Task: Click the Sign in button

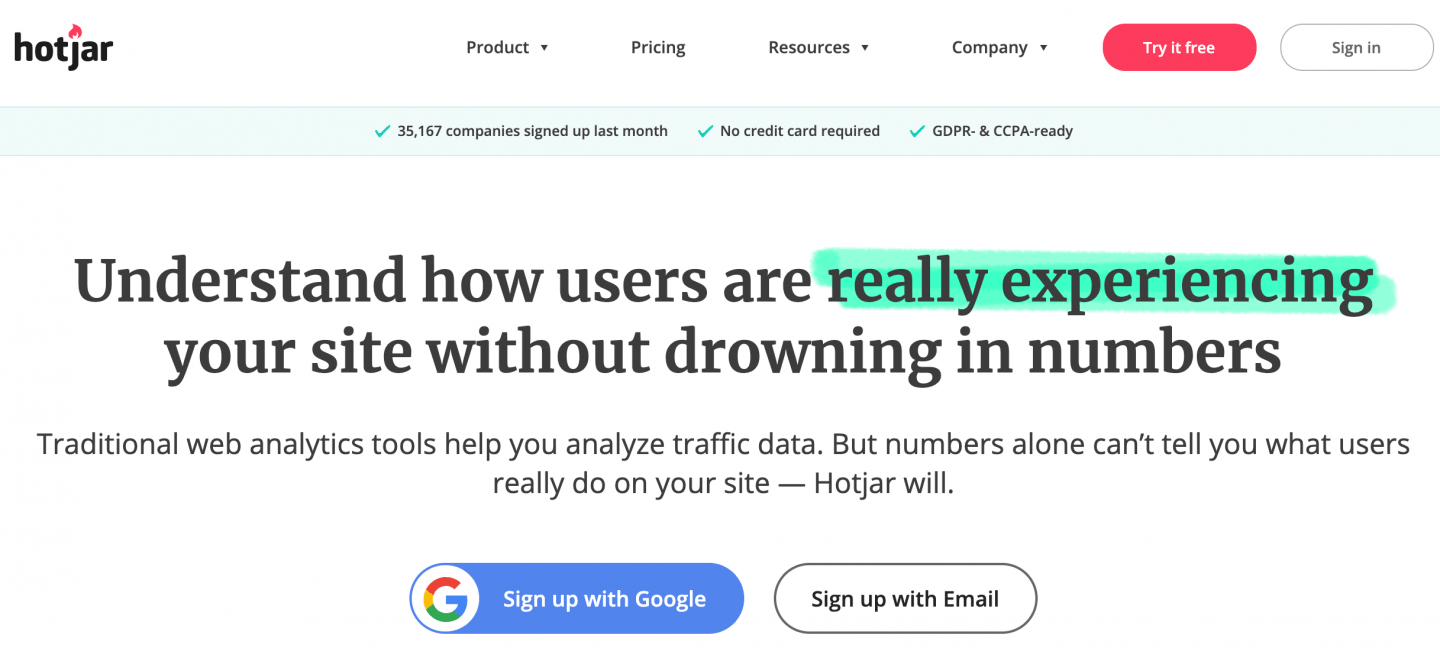Action: [1356, 47]
